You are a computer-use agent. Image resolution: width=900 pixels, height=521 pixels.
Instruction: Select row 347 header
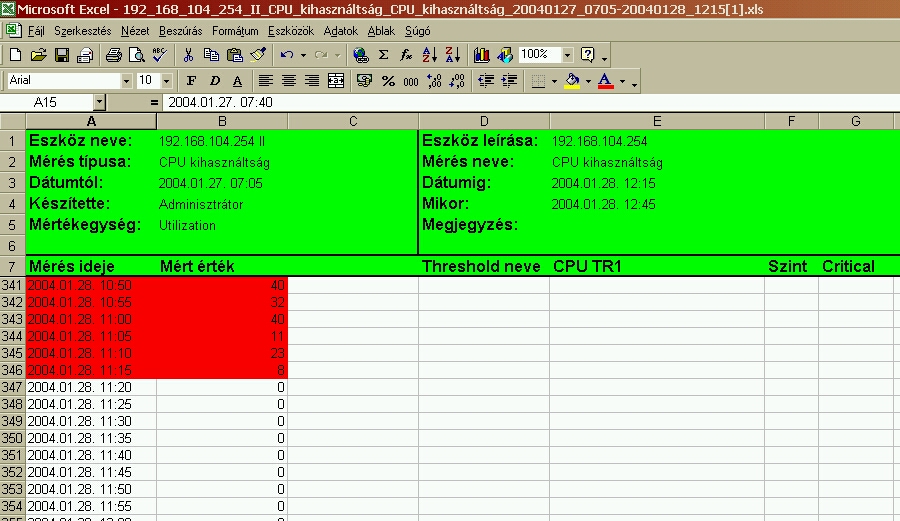click(x=12, y=386)
